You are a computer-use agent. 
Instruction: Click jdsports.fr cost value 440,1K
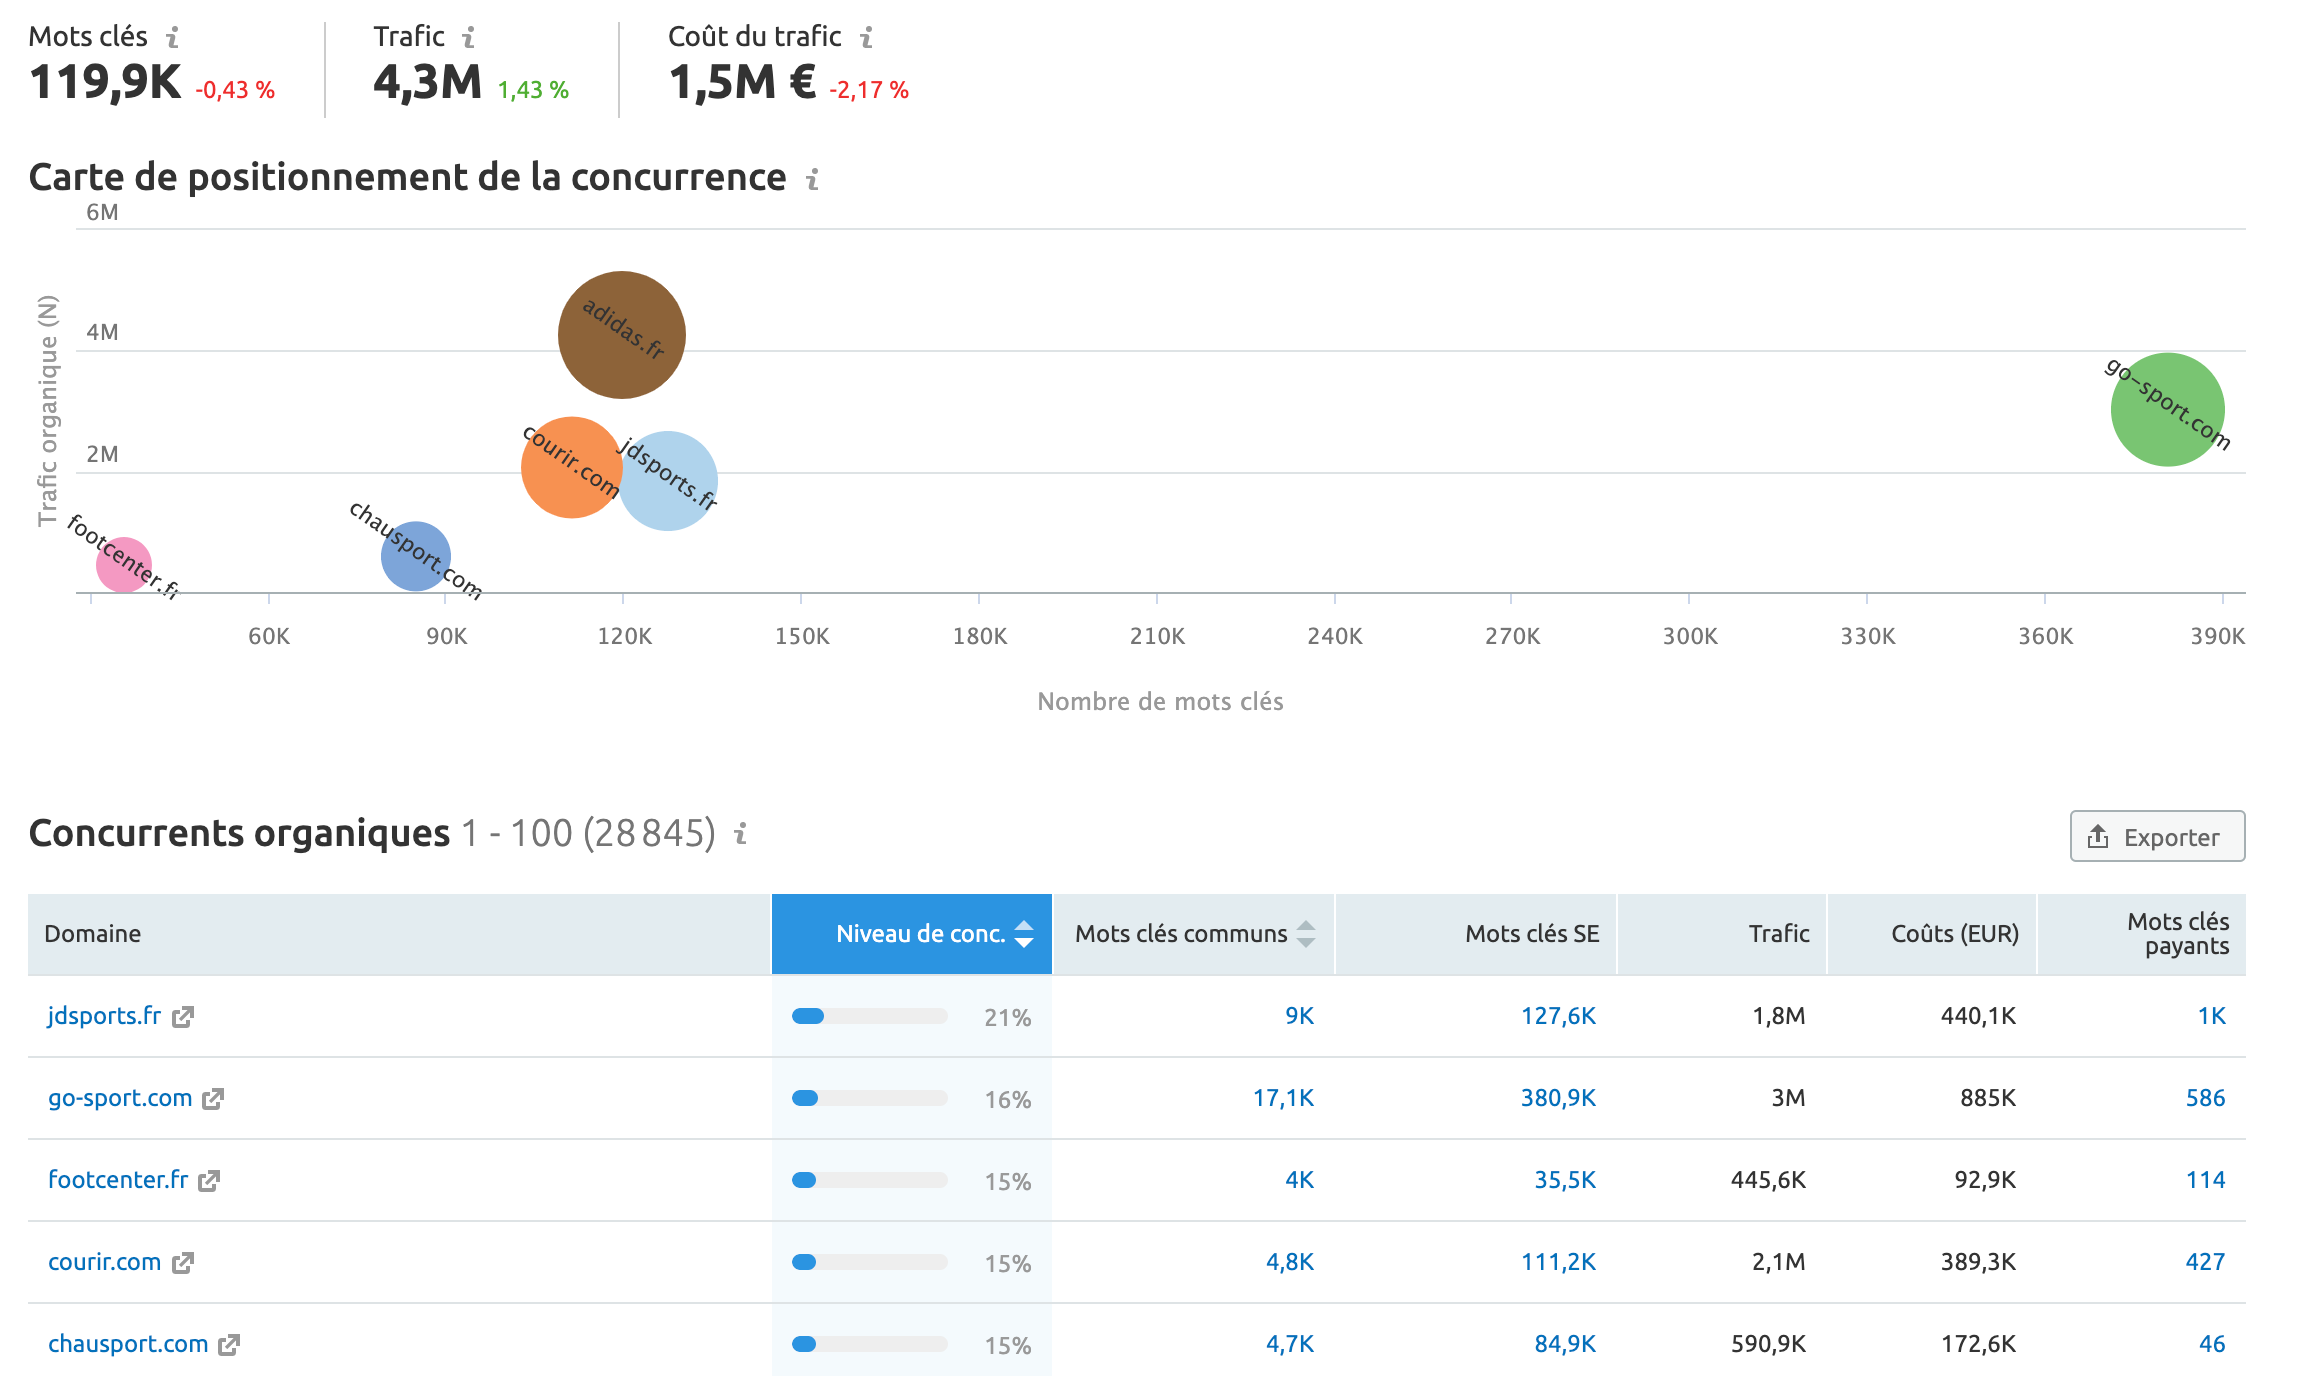1978,1016
